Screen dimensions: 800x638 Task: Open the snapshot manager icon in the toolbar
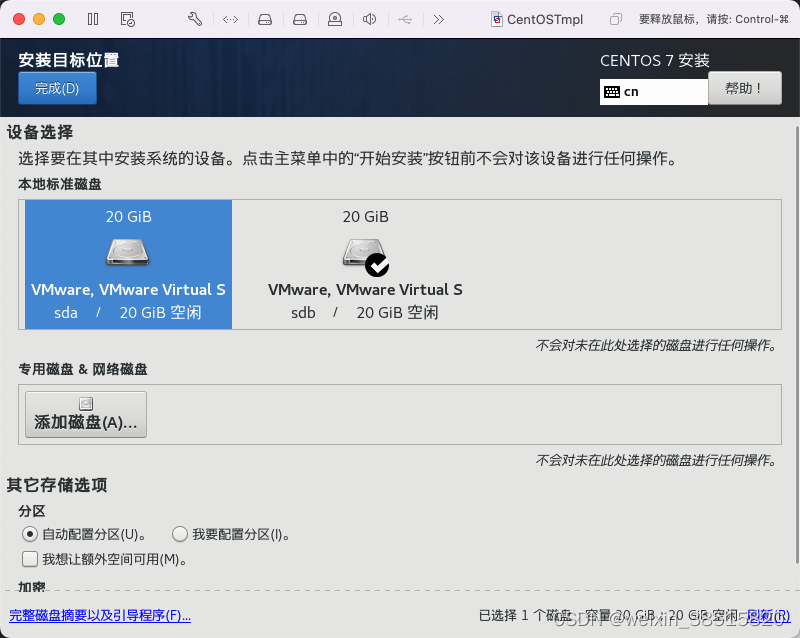click(128, 19)
